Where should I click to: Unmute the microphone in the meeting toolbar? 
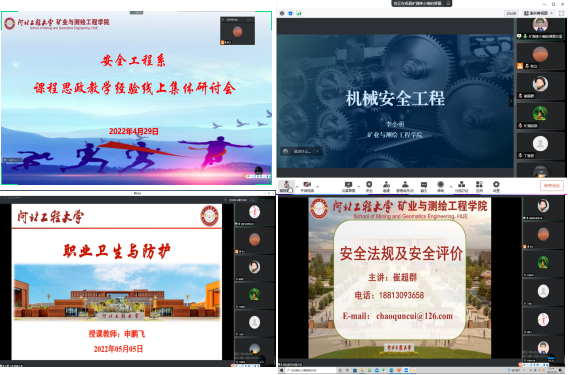286,186
